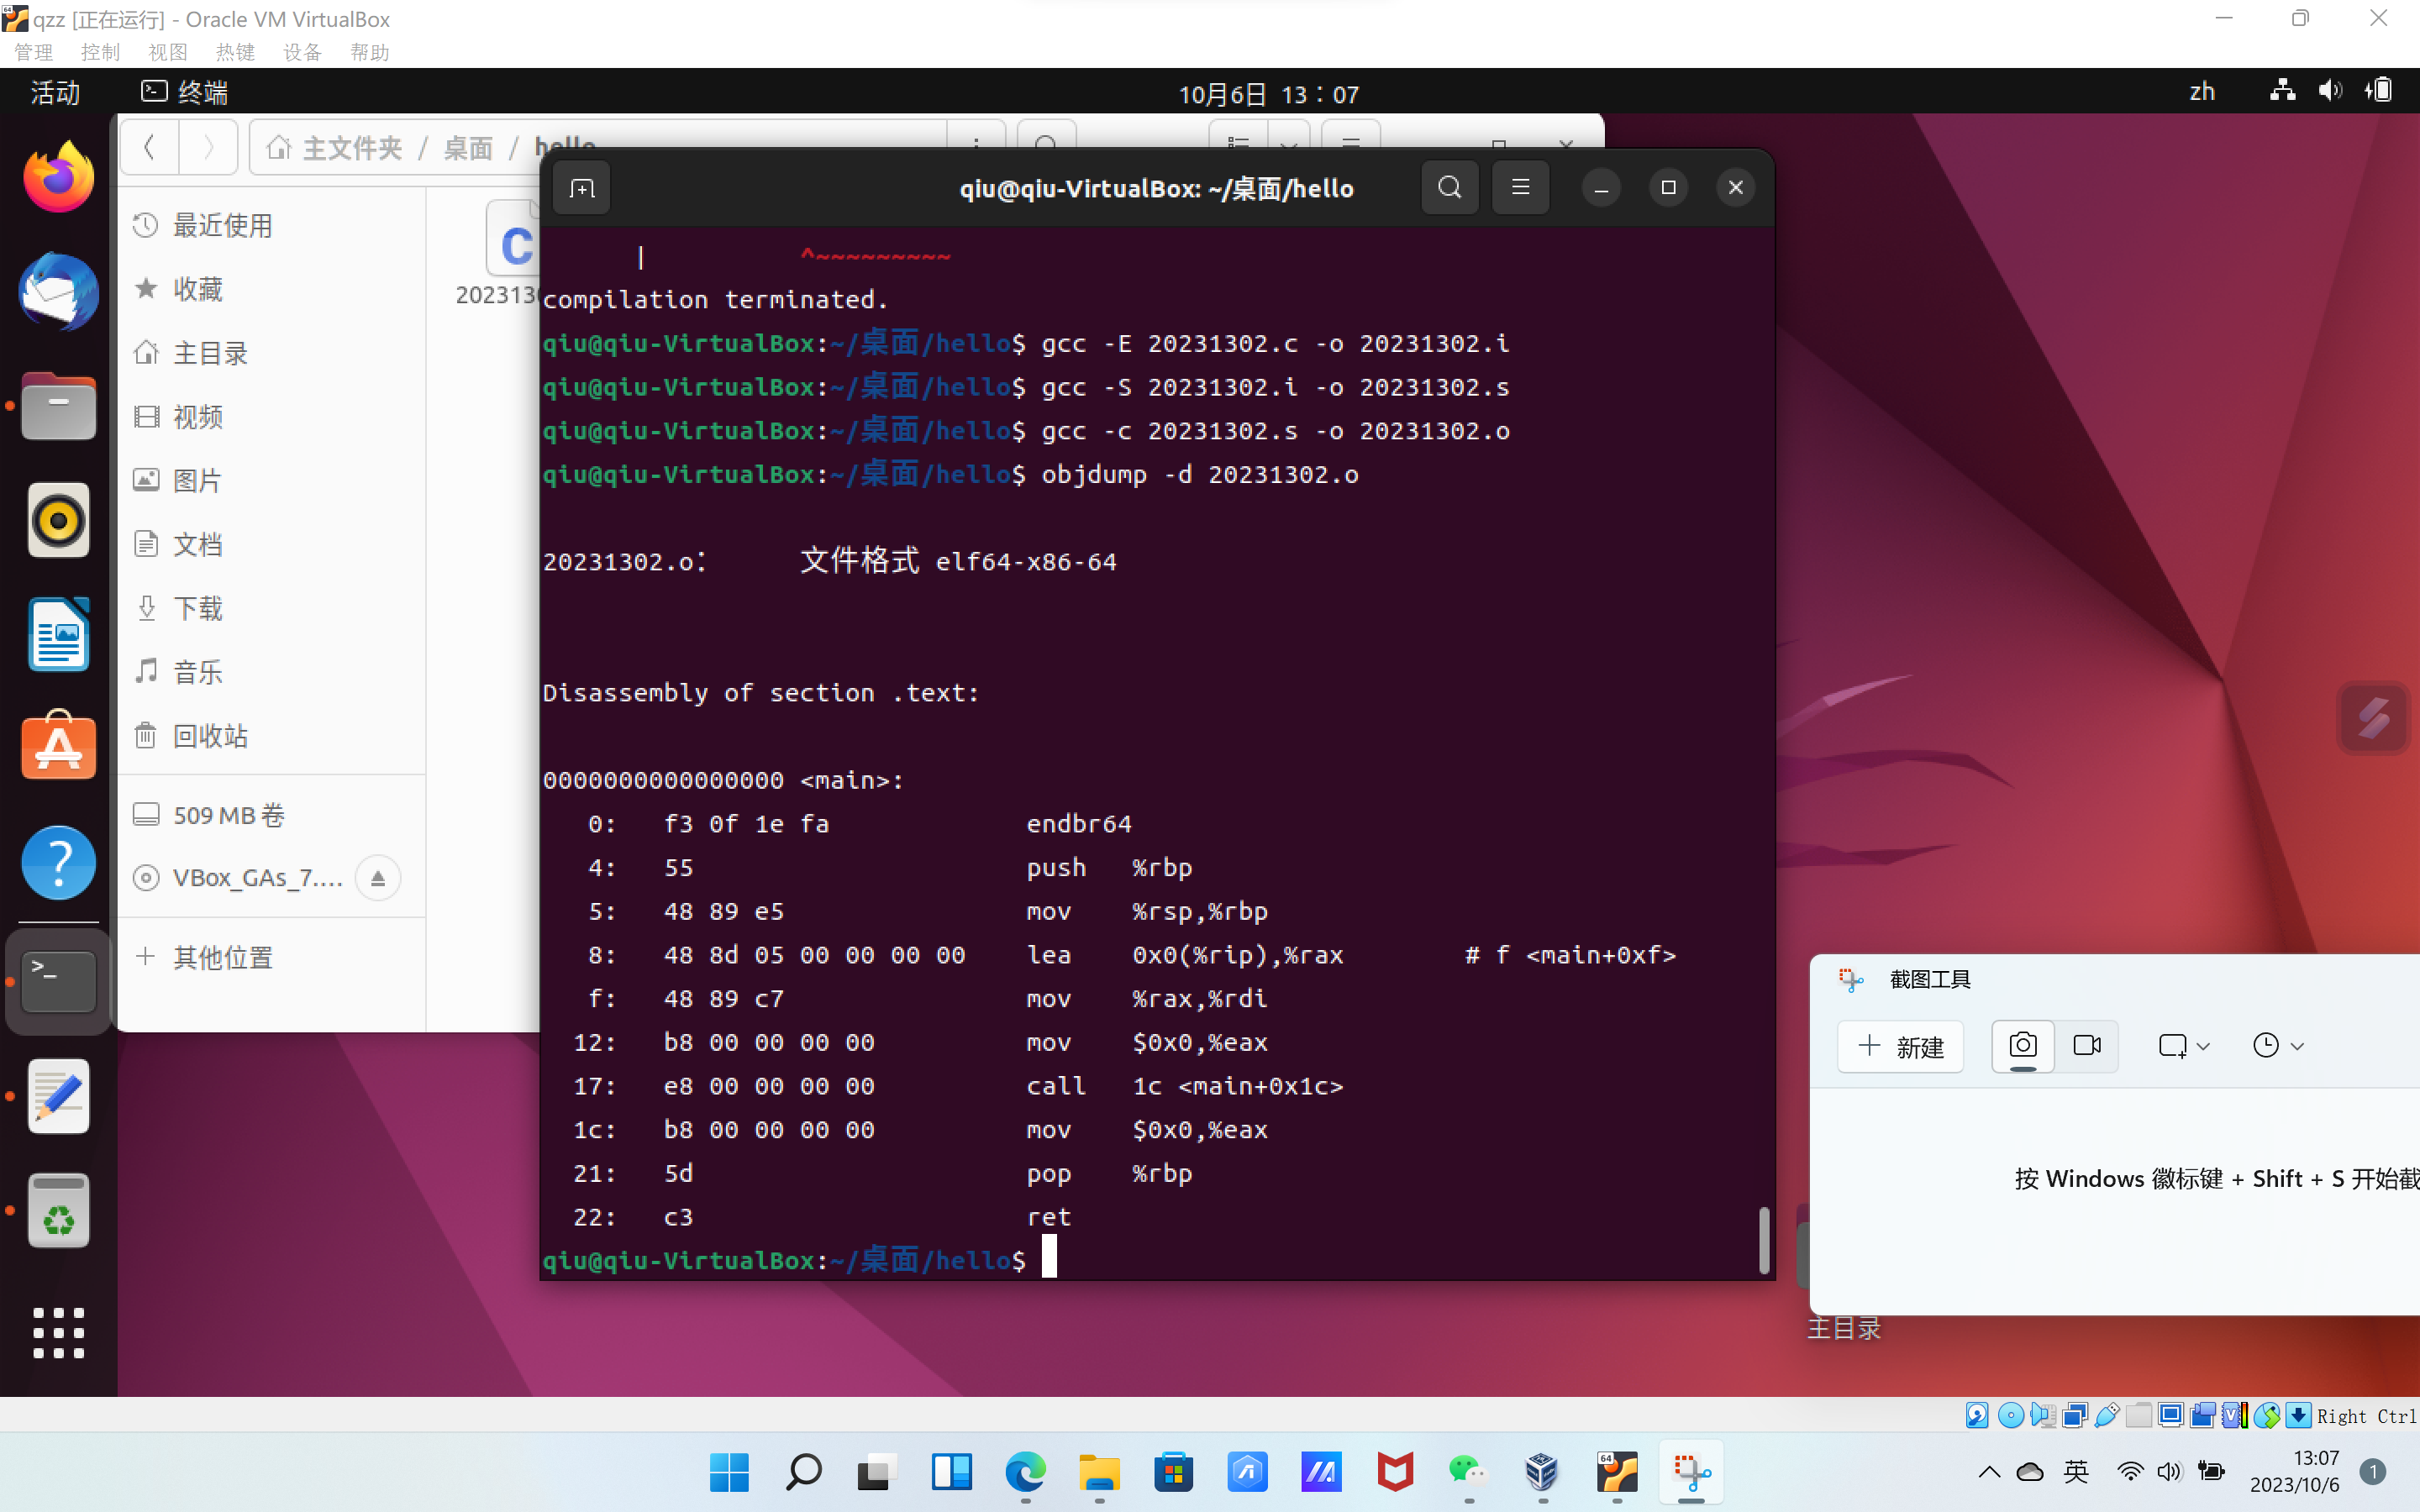The height and width of the screenshot is (1512, 2420).
Task: Launch Firefox from the dock
Action: pyautogui.click(x=58, y=177)
